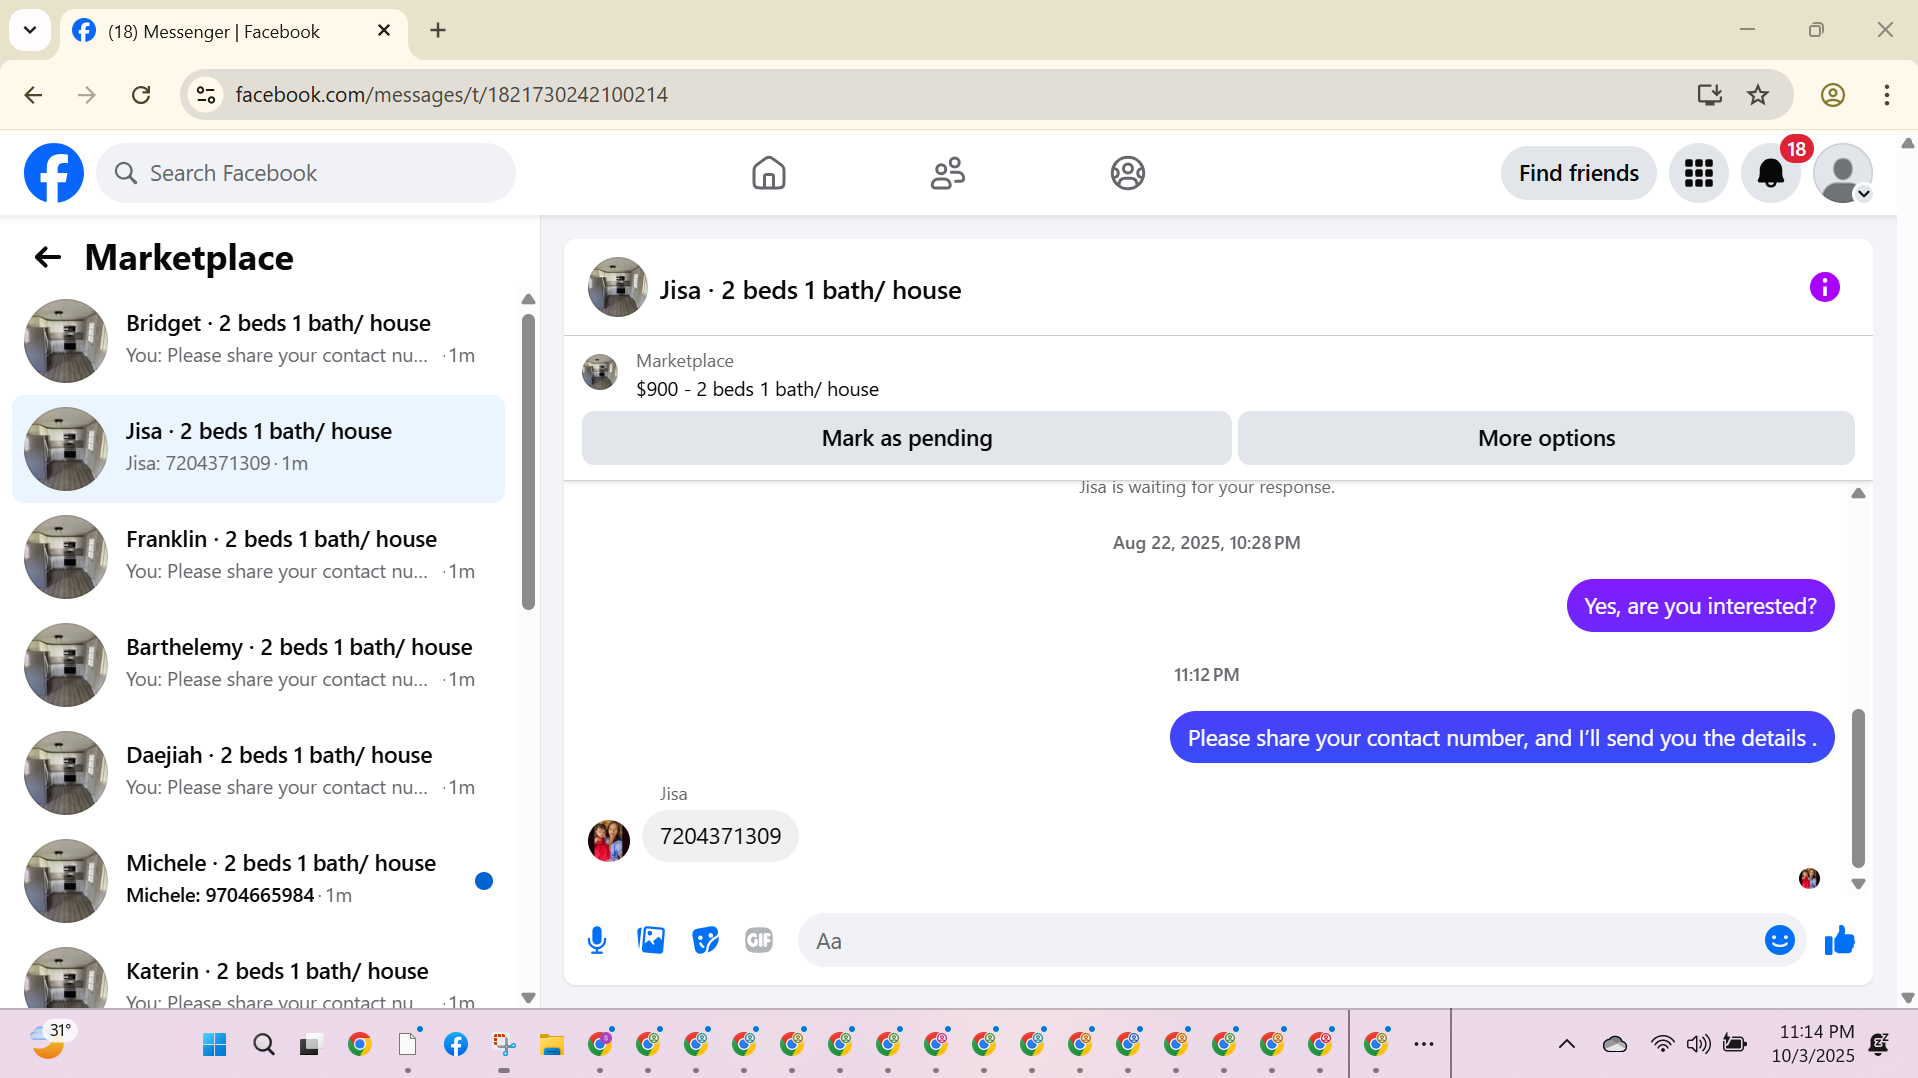The width and height of the screenshot is (1918, 1078).
Task: Open the Windows Start menu
Action: tap(214, 1045)
